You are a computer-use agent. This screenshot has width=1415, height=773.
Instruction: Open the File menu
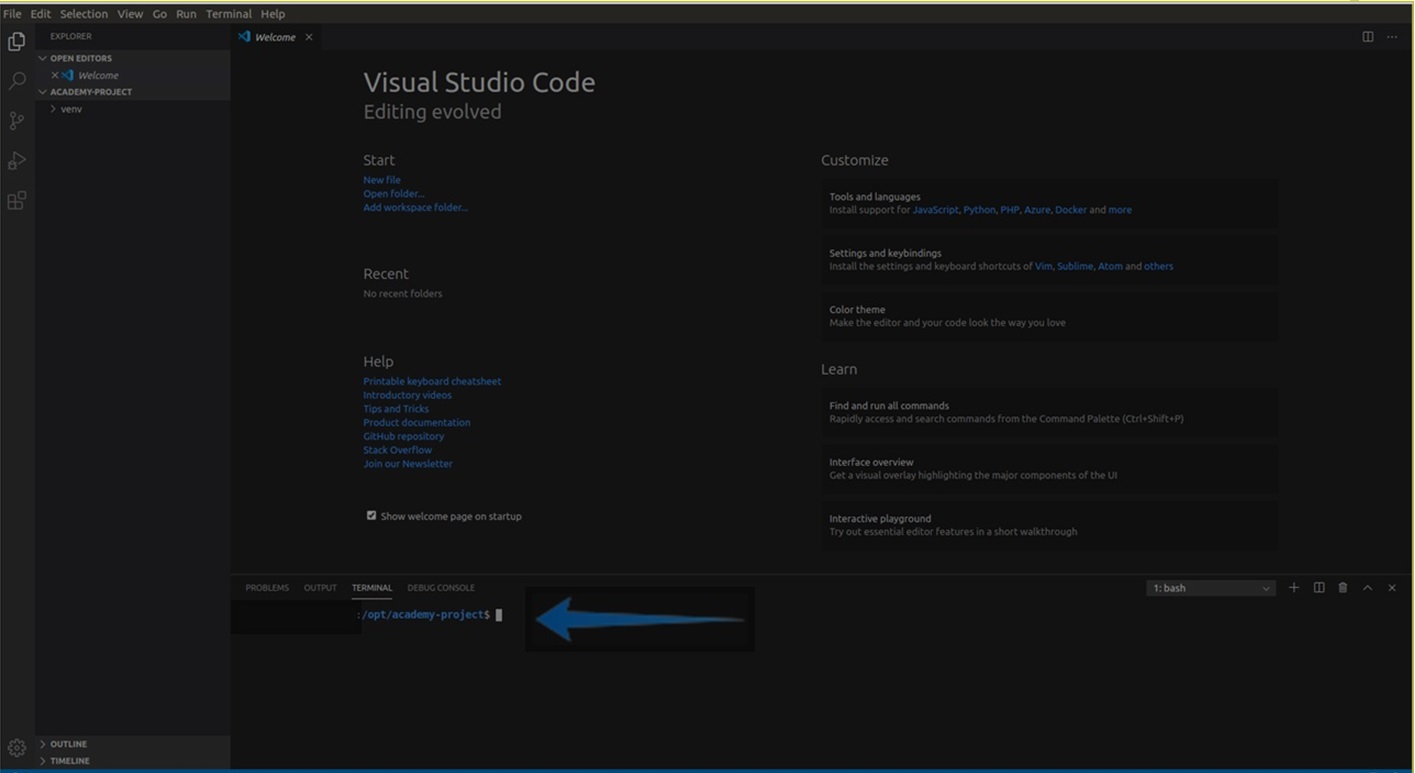tap(12, 14)
